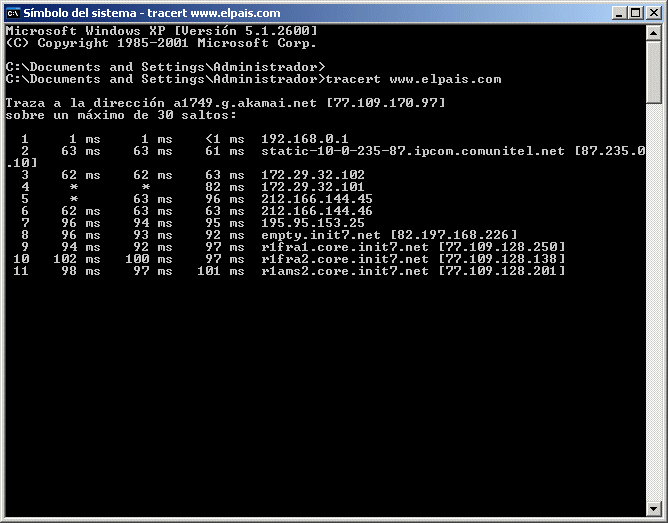Minimize the Símbolo del sistema window
The width and height of the screenshot is (668, 523).
click(615, 12)
